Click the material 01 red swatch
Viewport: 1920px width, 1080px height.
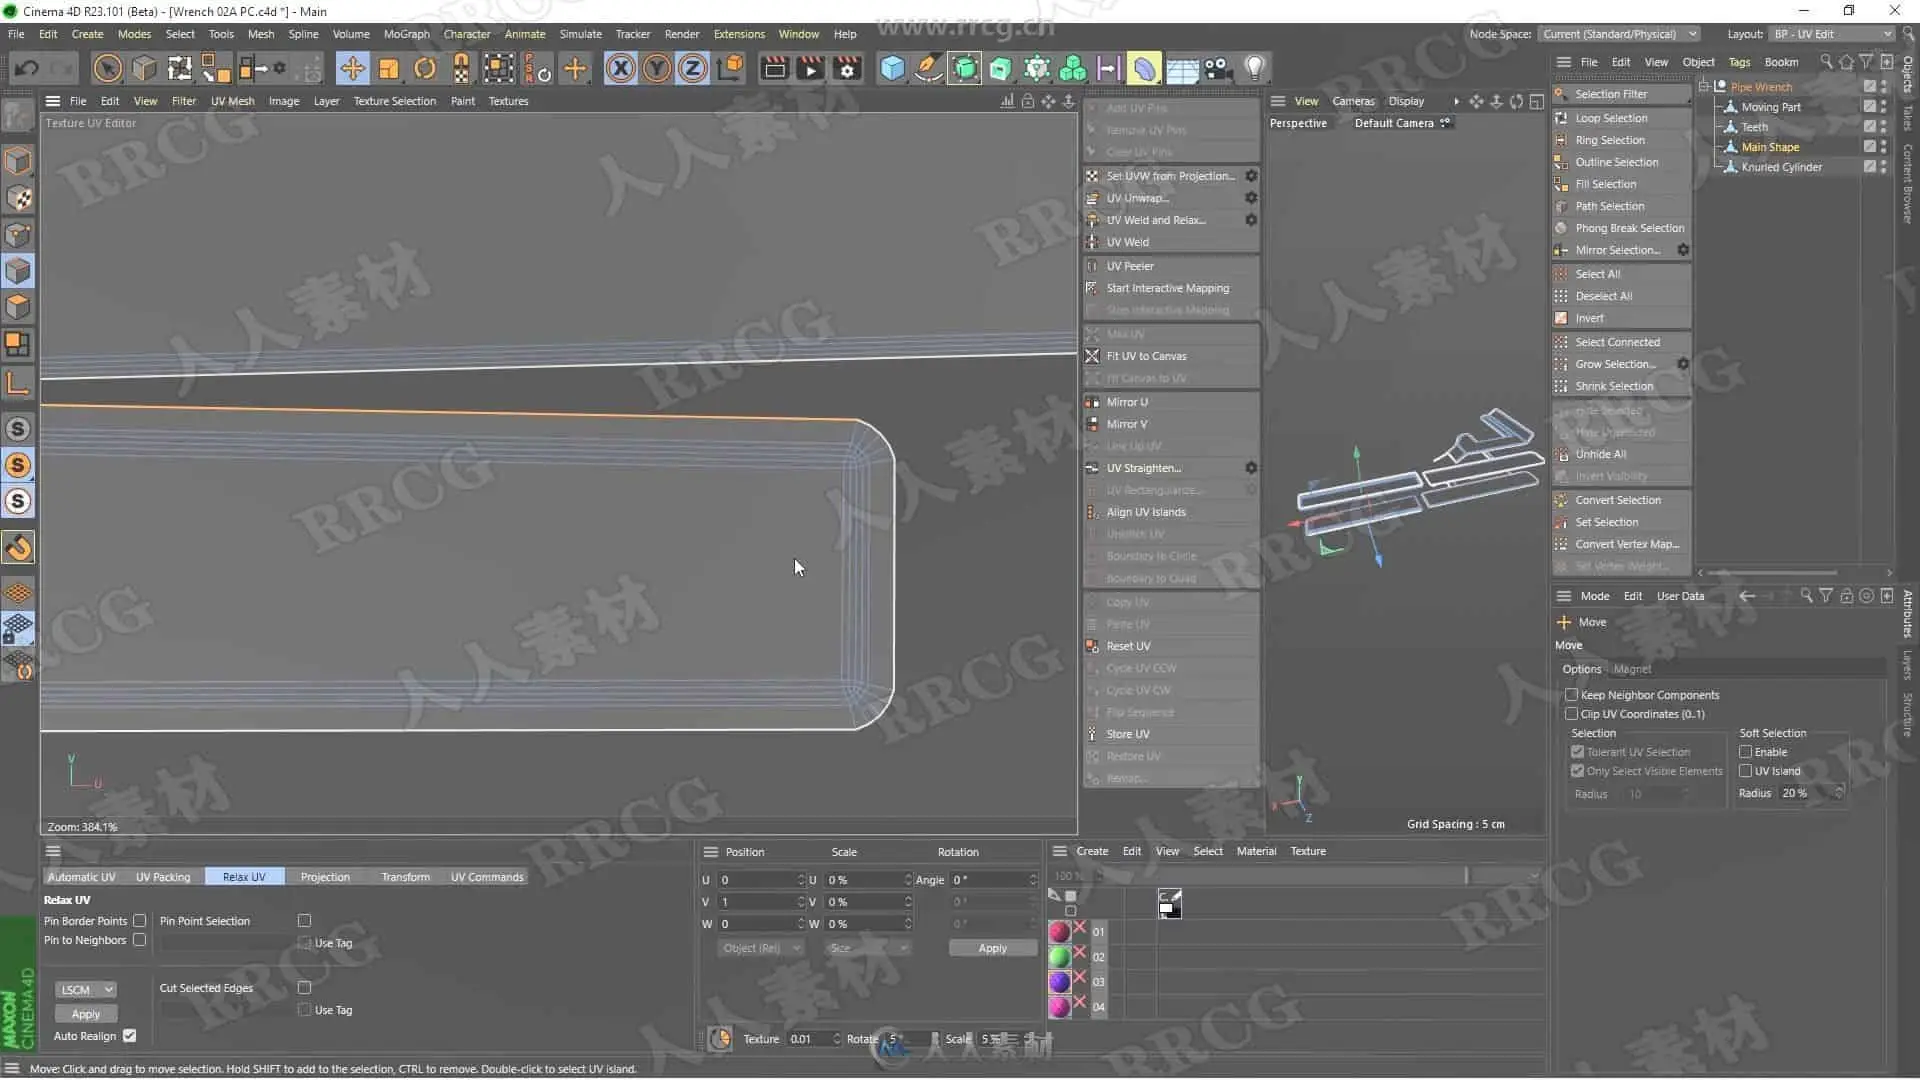[x=1059, y=932]
